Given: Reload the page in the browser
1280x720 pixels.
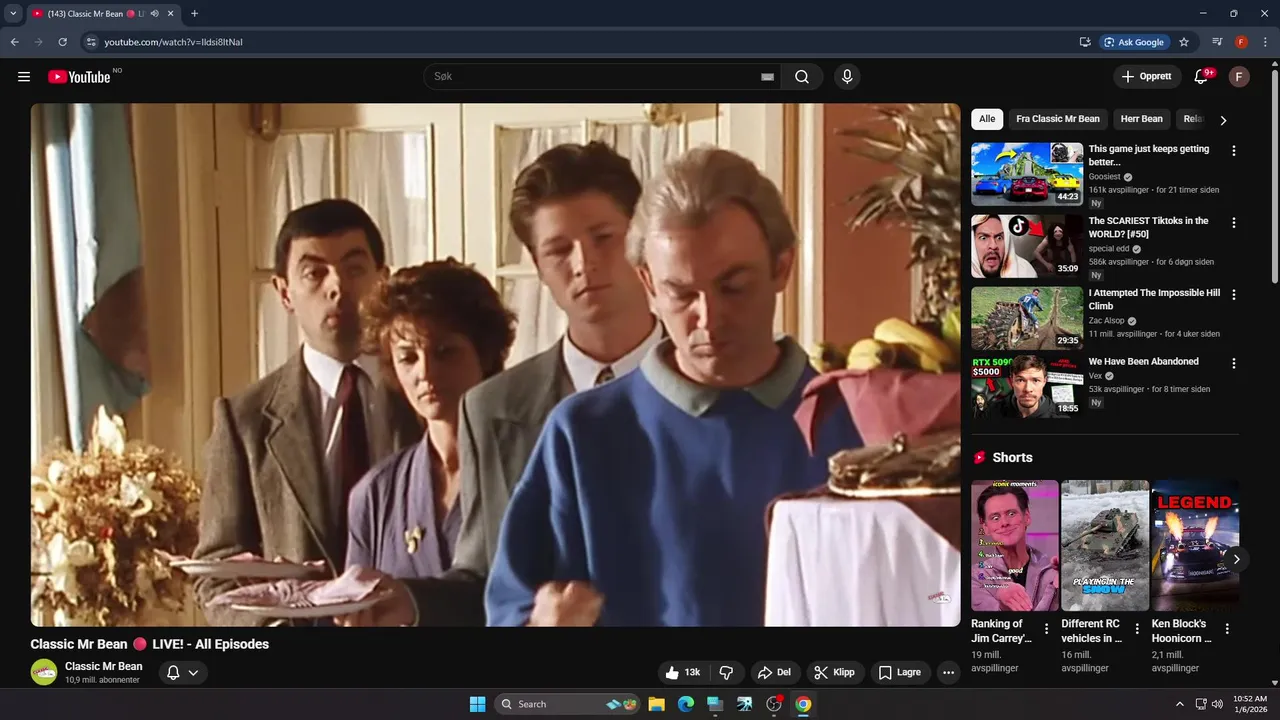Looking at the screenshot, I should tap(62, 42).
